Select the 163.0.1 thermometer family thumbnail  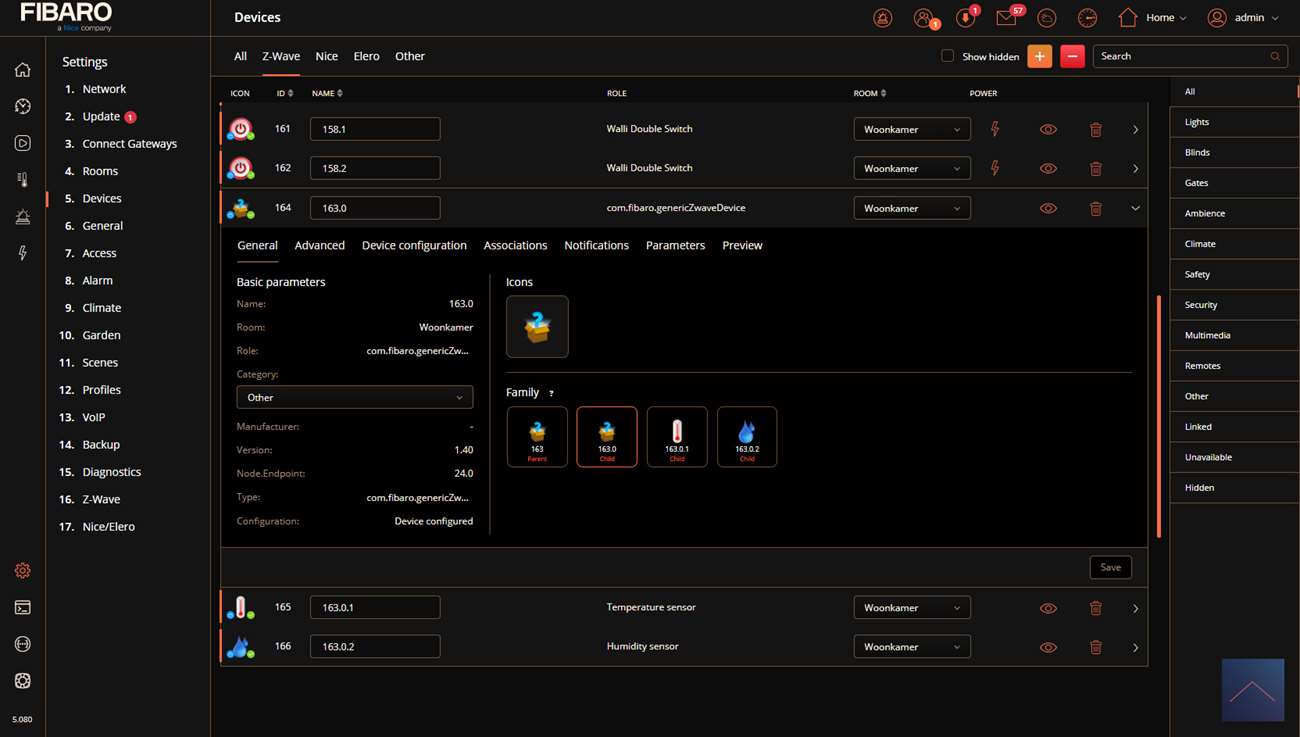click(x=677, y=437)
